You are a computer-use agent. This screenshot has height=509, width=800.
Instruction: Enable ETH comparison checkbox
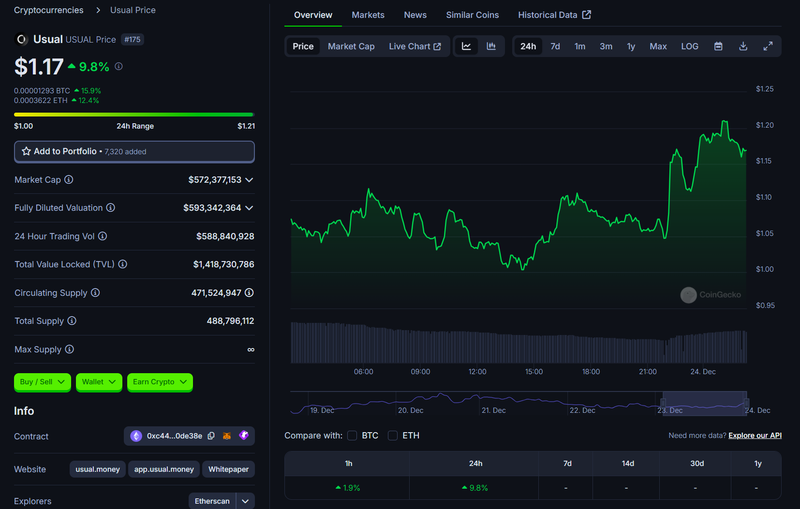coord(393,435)
